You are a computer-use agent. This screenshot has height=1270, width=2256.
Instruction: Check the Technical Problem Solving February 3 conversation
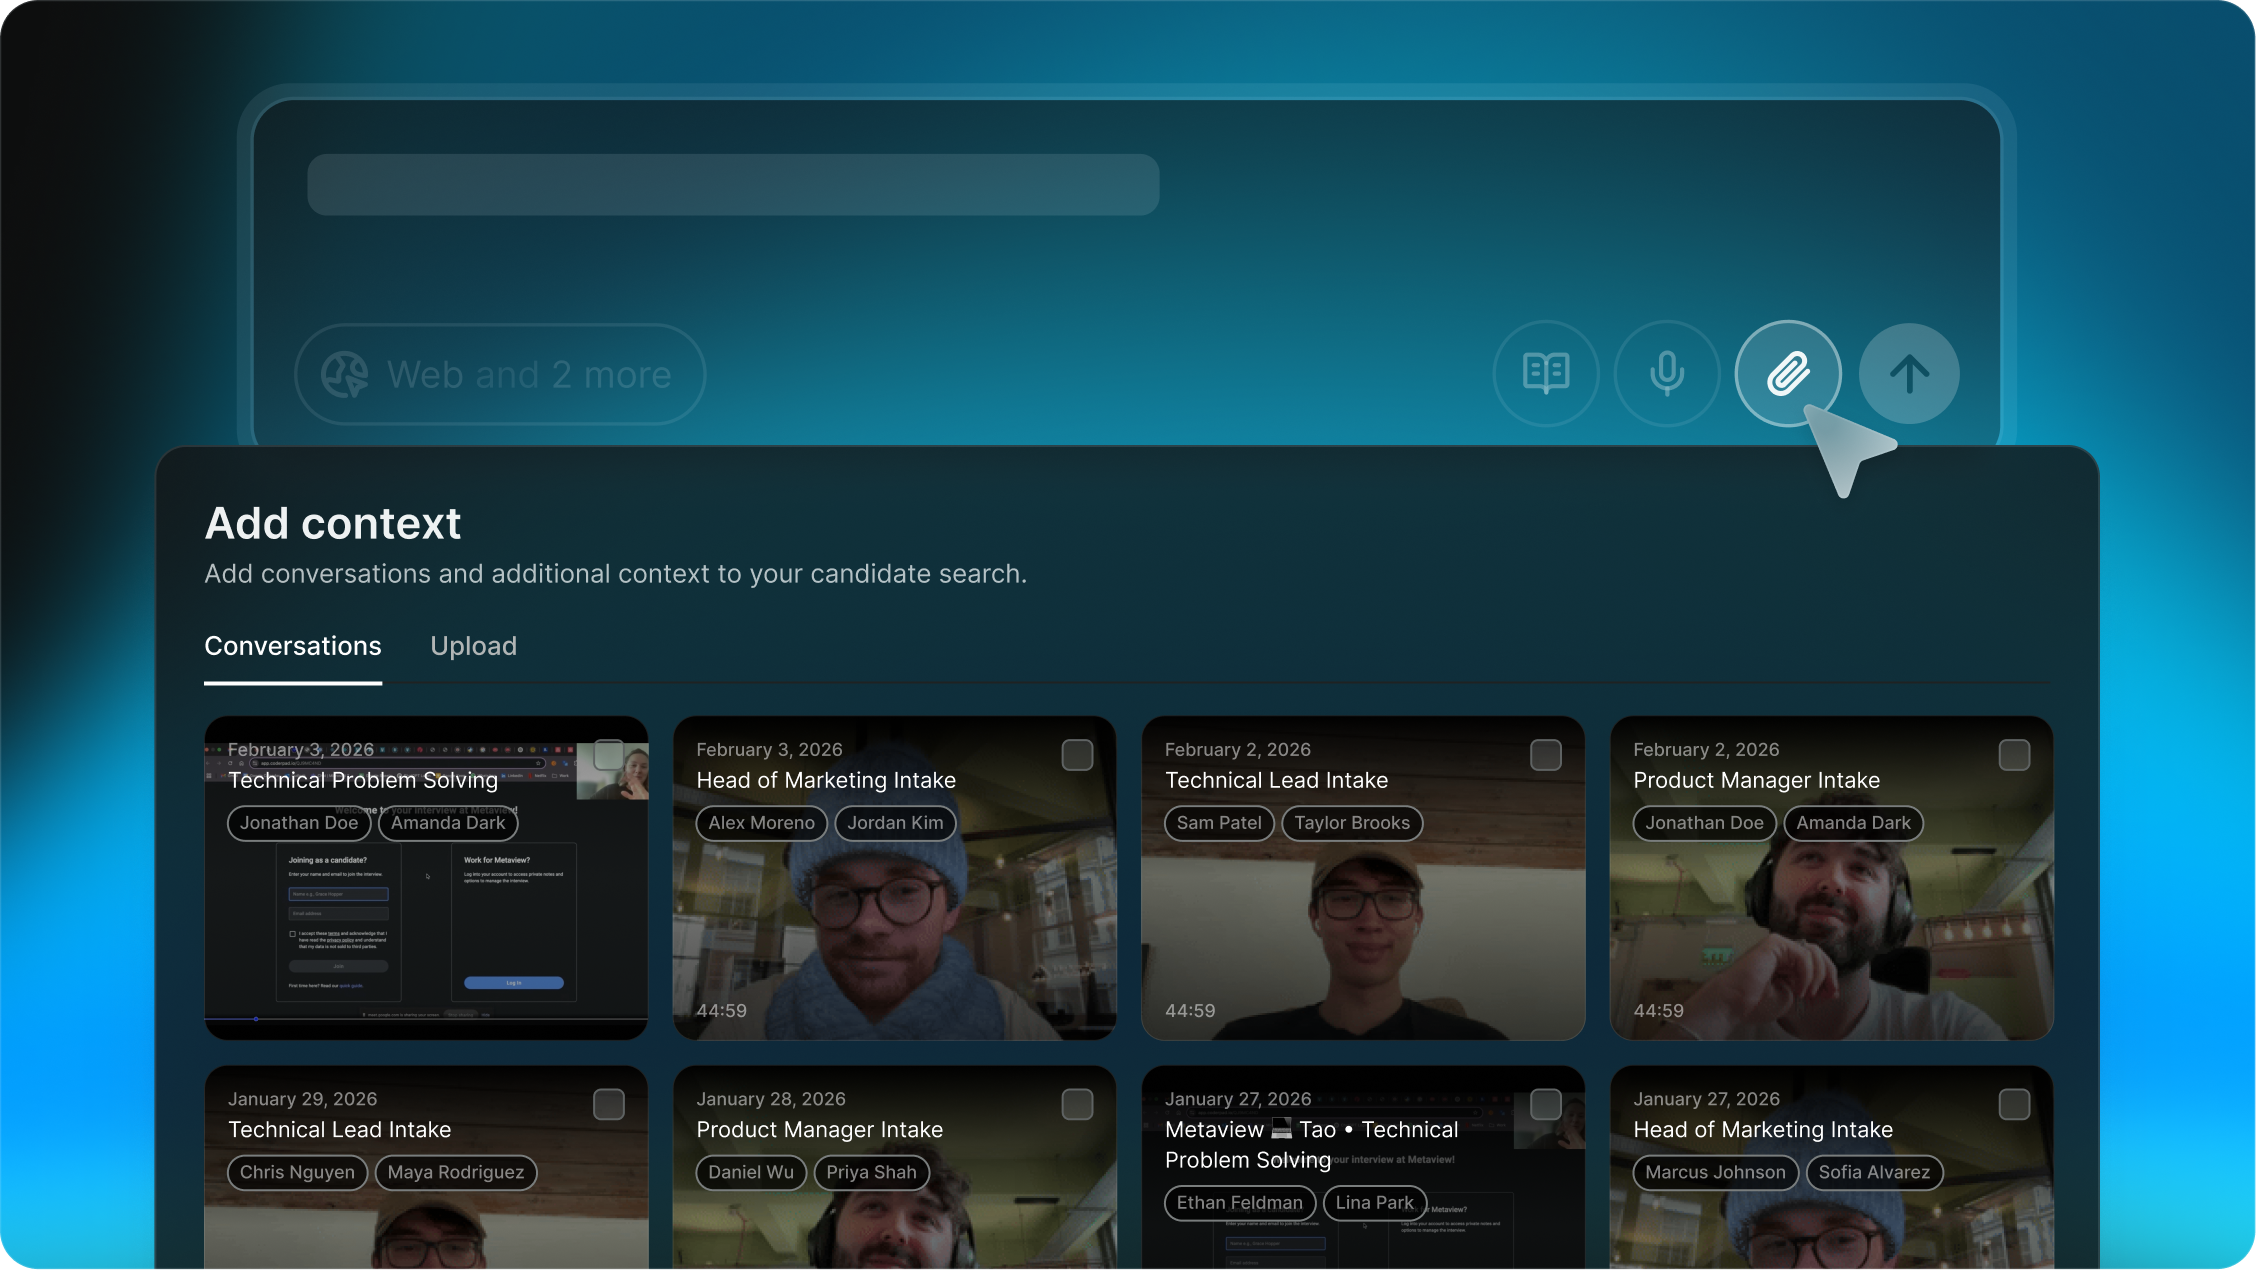pyautogui.click(x=608, y=754)
